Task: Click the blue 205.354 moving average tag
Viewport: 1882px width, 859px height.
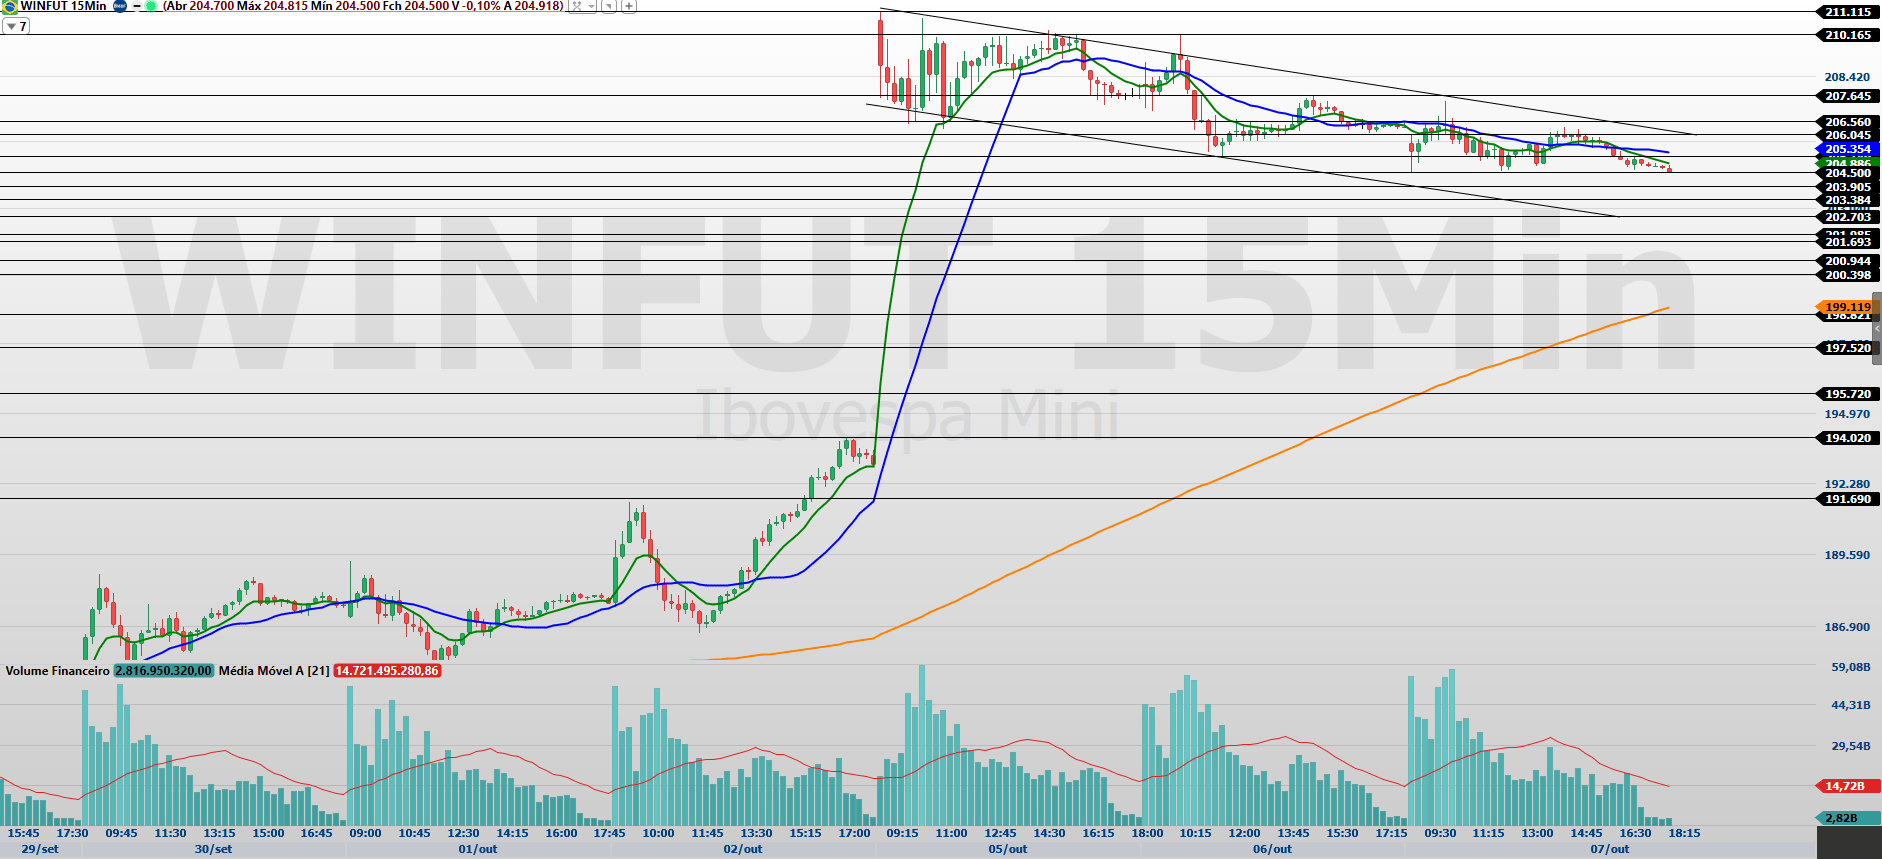Action: [x=1847, y=149]
